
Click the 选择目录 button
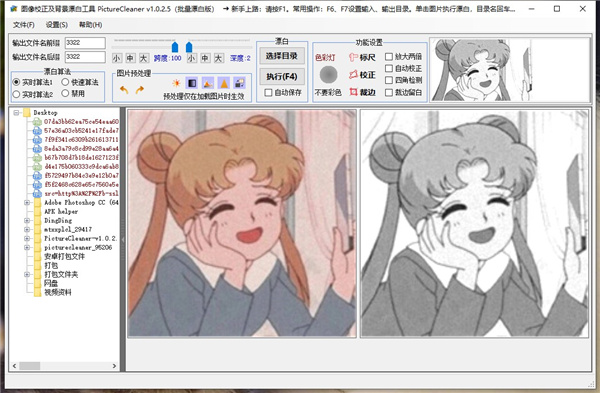click(x=282, y=56)
